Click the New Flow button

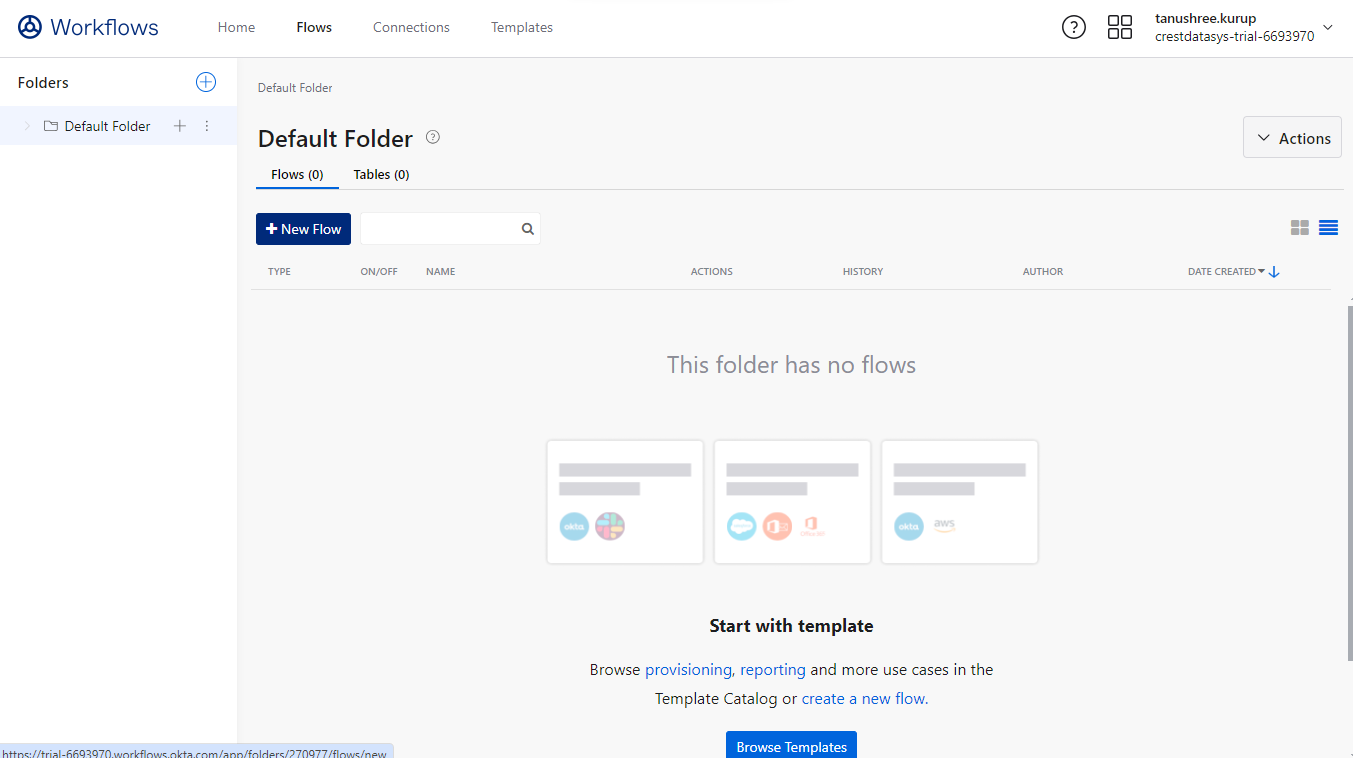coord(303,229)
